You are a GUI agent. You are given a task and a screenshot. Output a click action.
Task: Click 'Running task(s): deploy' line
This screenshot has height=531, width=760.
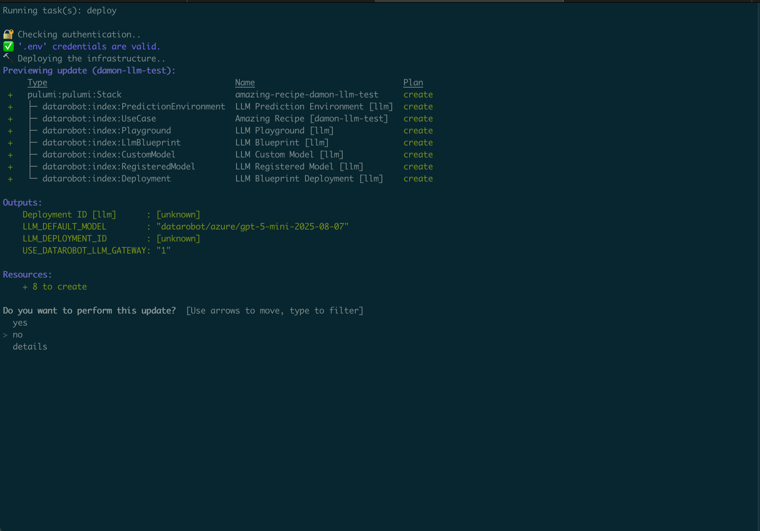click(60, 11)
